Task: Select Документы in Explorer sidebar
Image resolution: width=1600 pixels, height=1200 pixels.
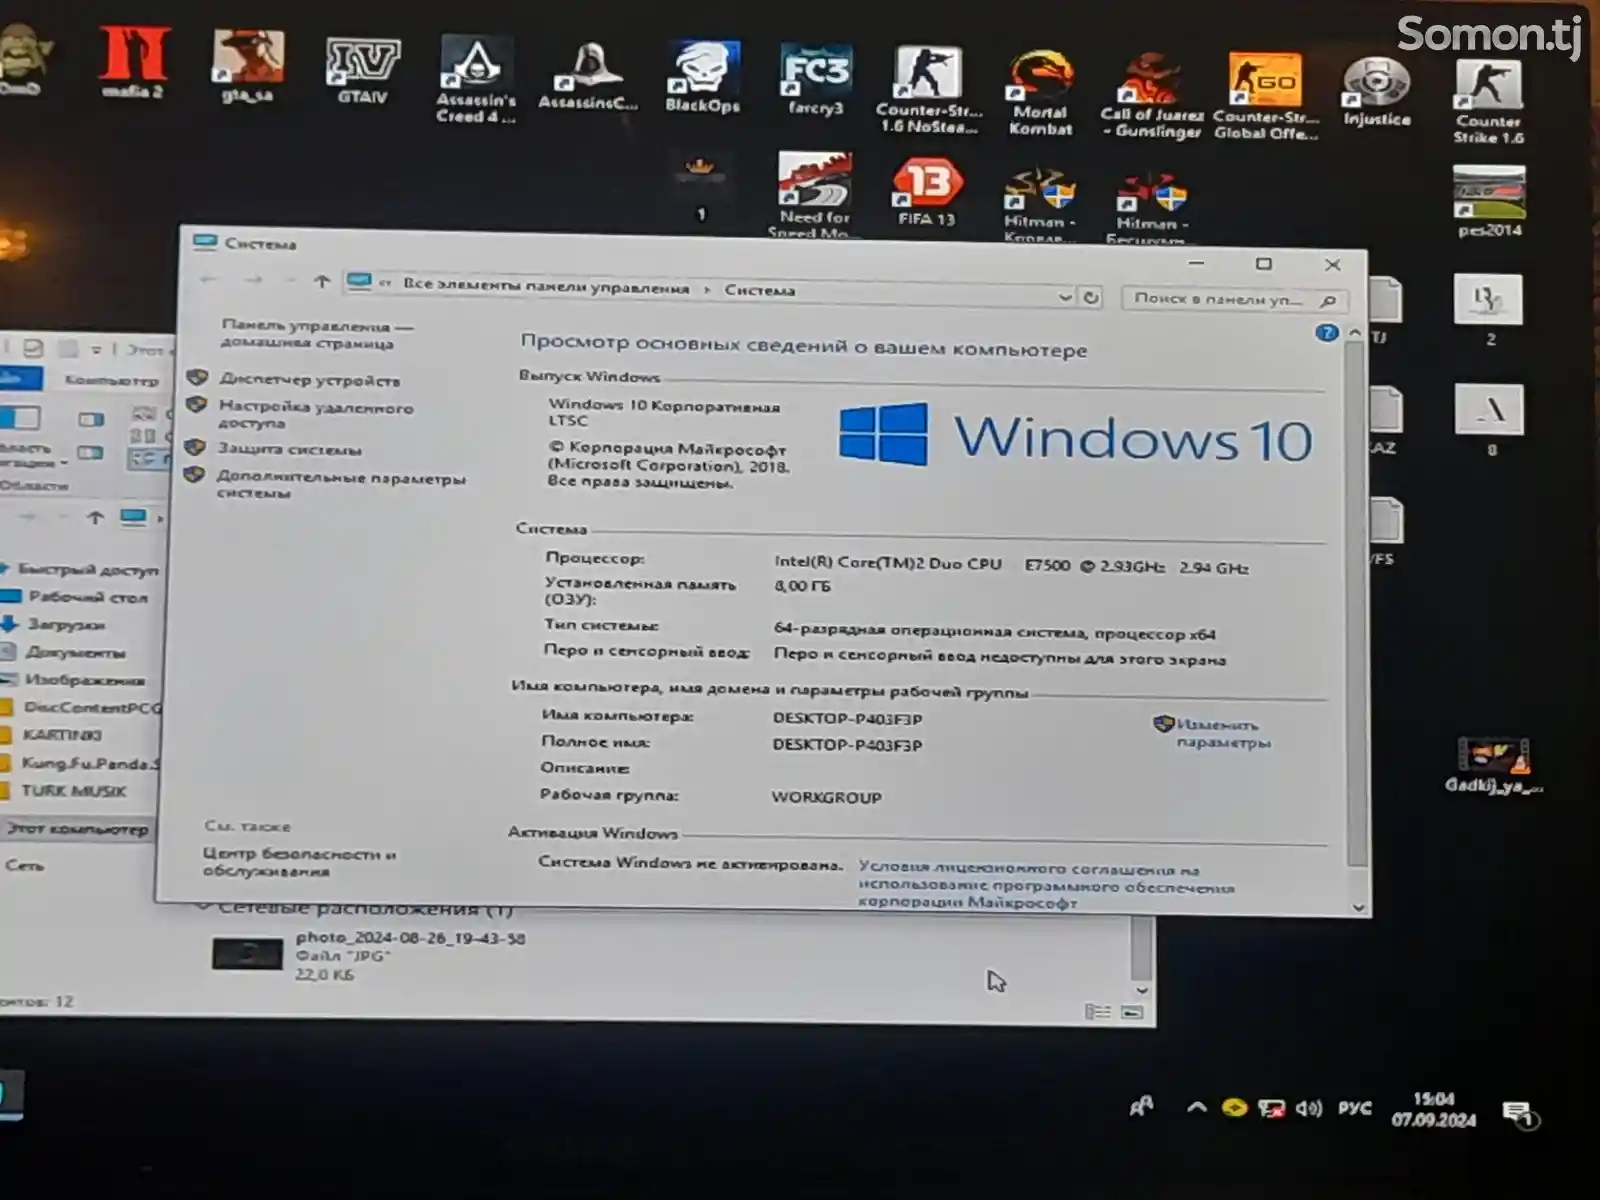Action: (75, 652)
